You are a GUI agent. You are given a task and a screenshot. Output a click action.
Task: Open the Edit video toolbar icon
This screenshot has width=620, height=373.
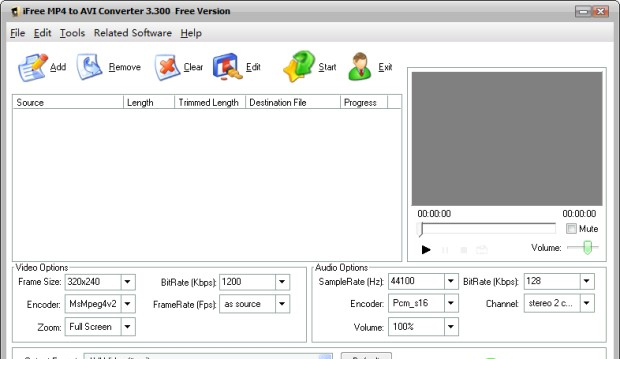click(227, 67)
